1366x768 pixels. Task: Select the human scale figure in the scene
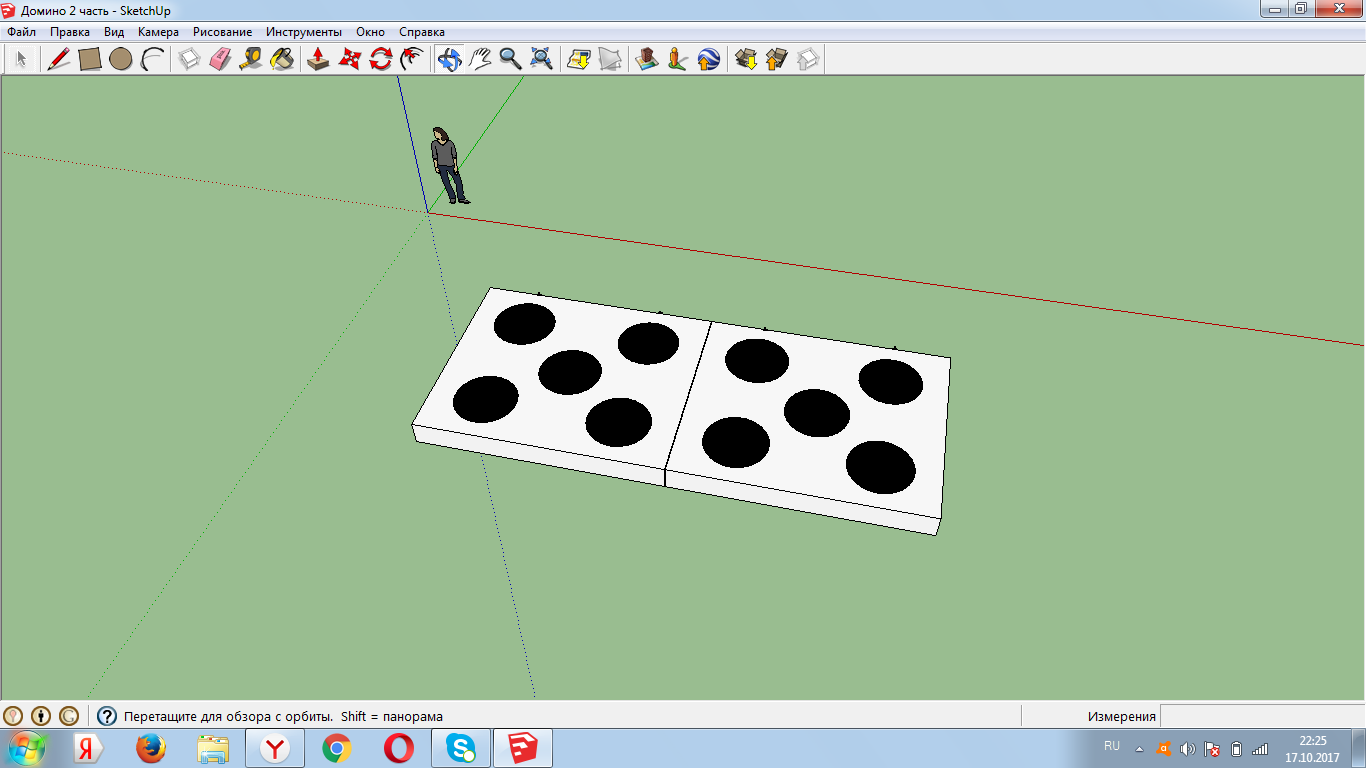tap(448, 165)
